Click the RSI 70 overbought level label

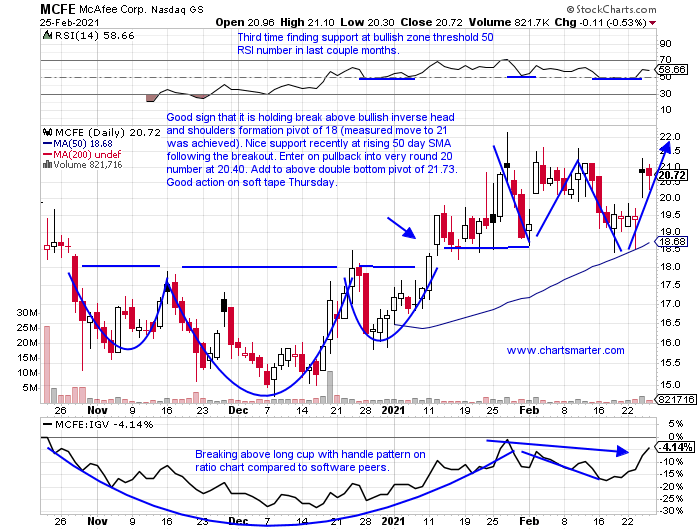(x=666, y=59)
